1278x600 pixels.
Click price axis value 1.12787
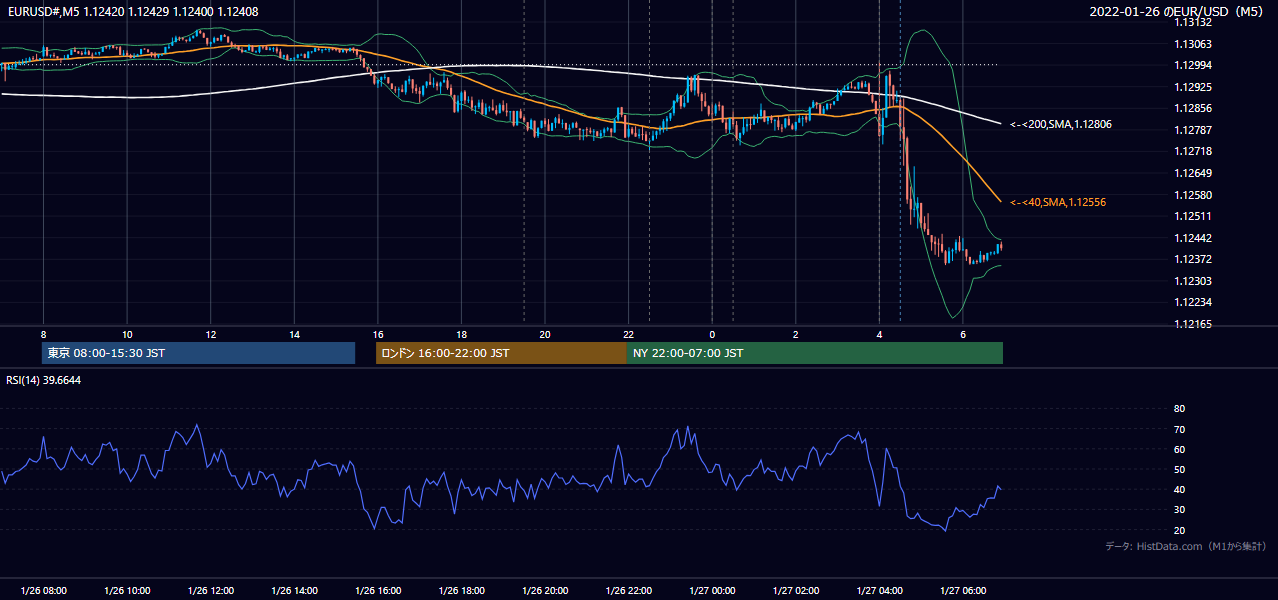coord(1194,130)
